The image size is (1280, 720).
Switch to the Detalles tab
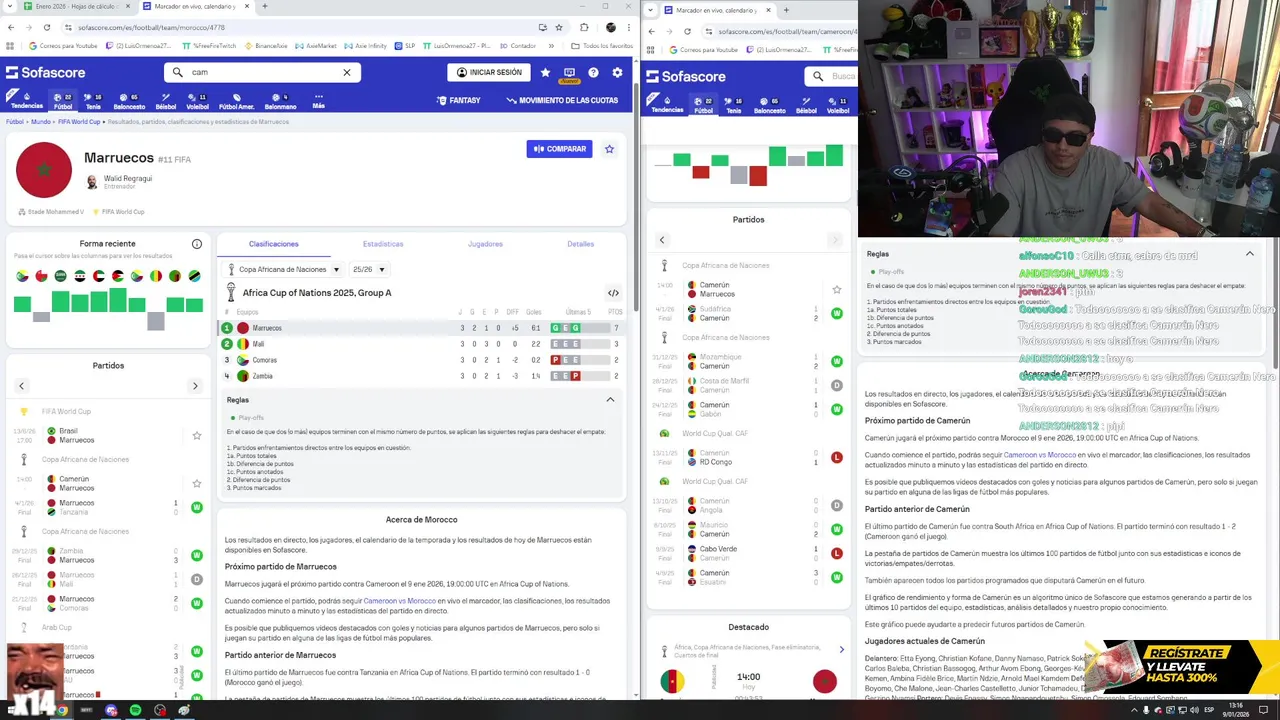581,244
